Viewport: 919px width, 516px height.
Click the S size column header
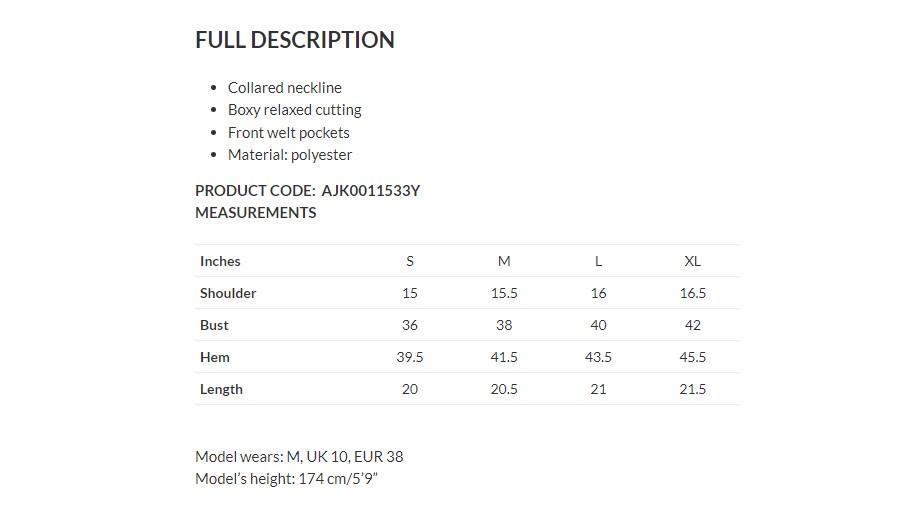point(410,261)
